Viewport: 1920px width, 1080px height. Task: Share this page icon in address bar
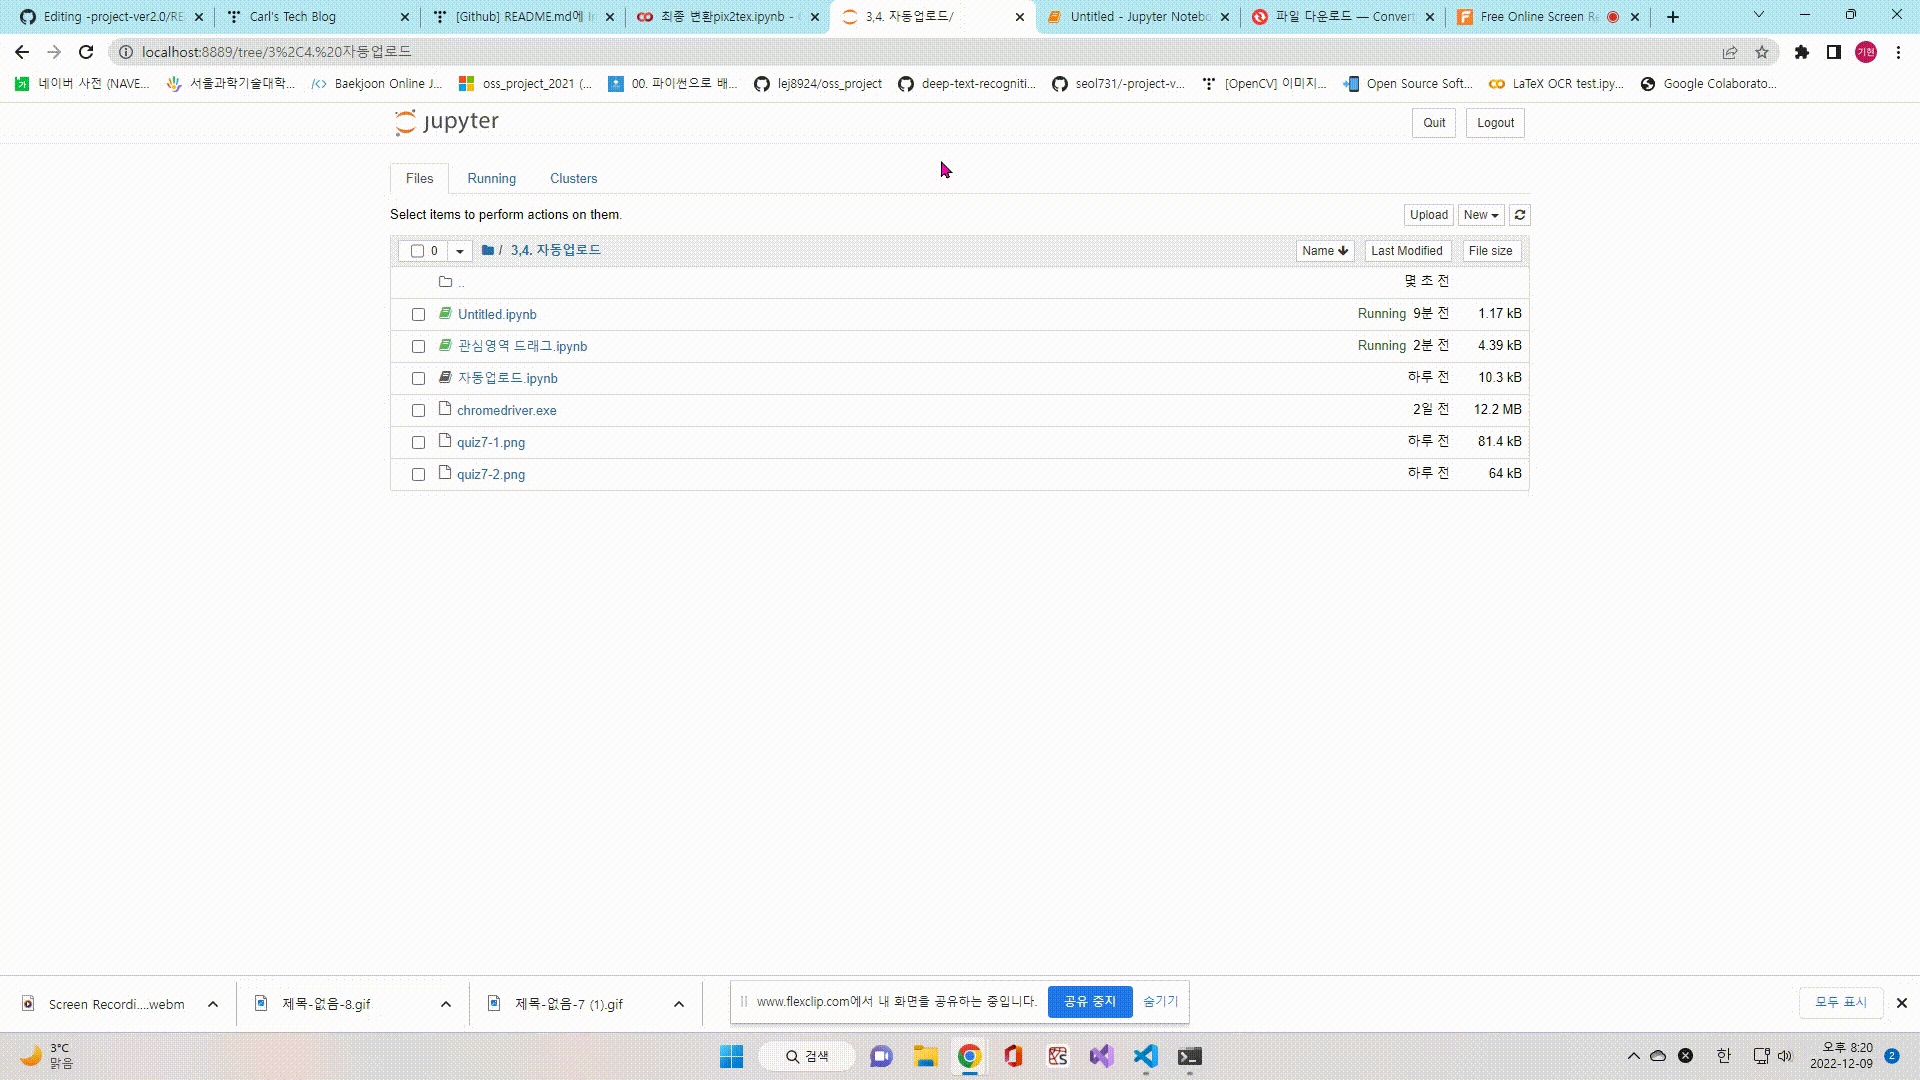coord(1730,52)
